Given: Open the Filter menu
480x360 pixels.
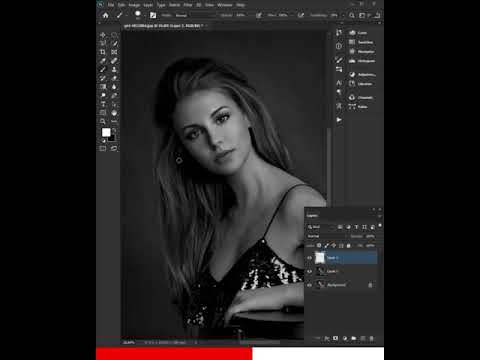Looking at the screenshot, I should [188, 5].
